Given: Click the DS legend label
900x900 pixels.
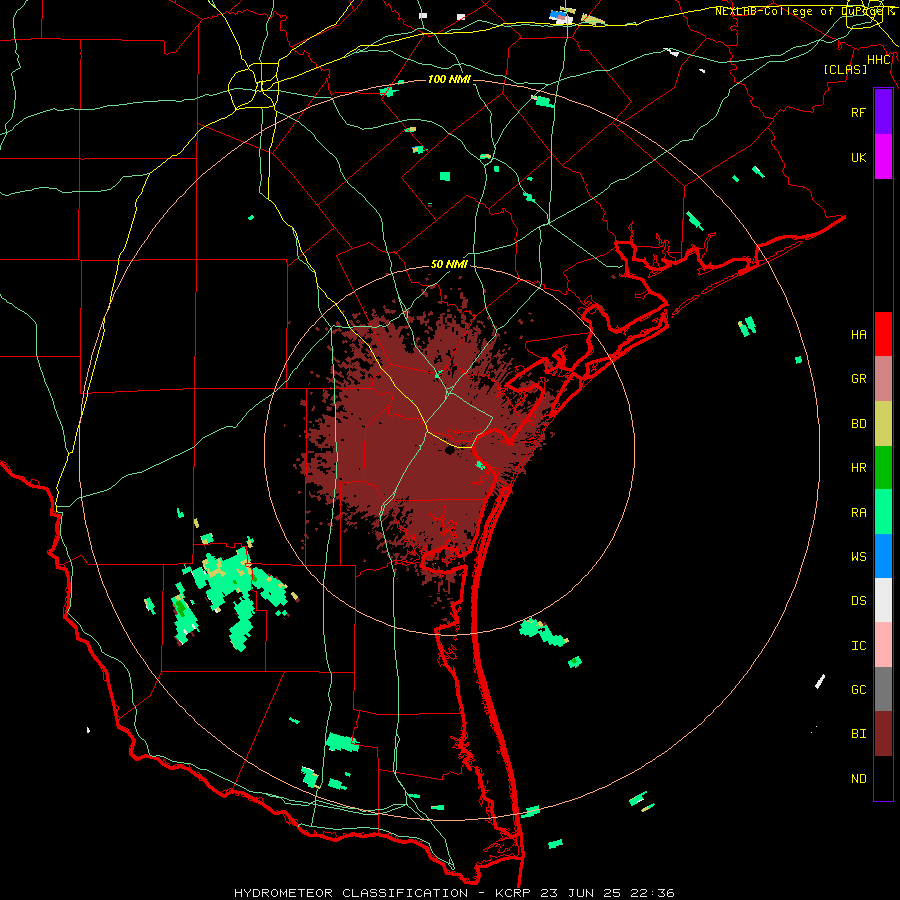Looking at the screenshot, I should [858, 601].
